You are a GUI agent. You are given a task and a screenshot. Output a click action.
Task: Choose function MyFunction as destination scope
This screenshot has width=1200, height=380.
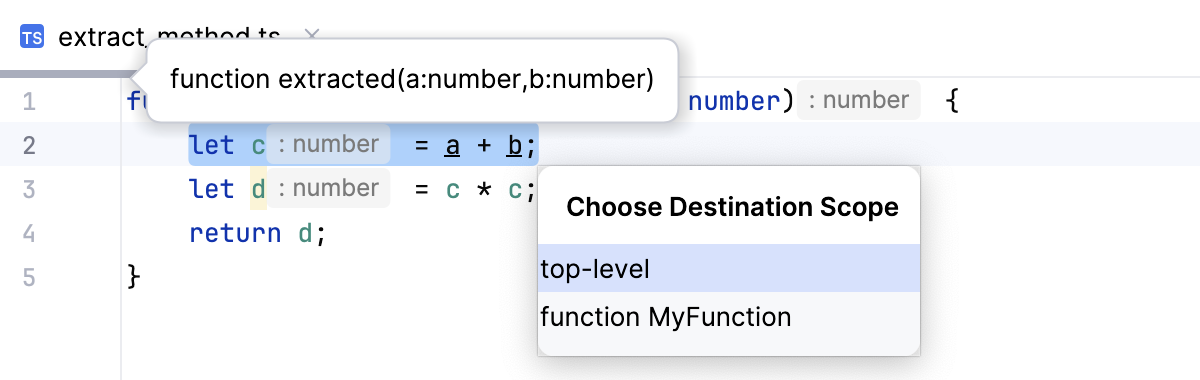coord(729,317)
